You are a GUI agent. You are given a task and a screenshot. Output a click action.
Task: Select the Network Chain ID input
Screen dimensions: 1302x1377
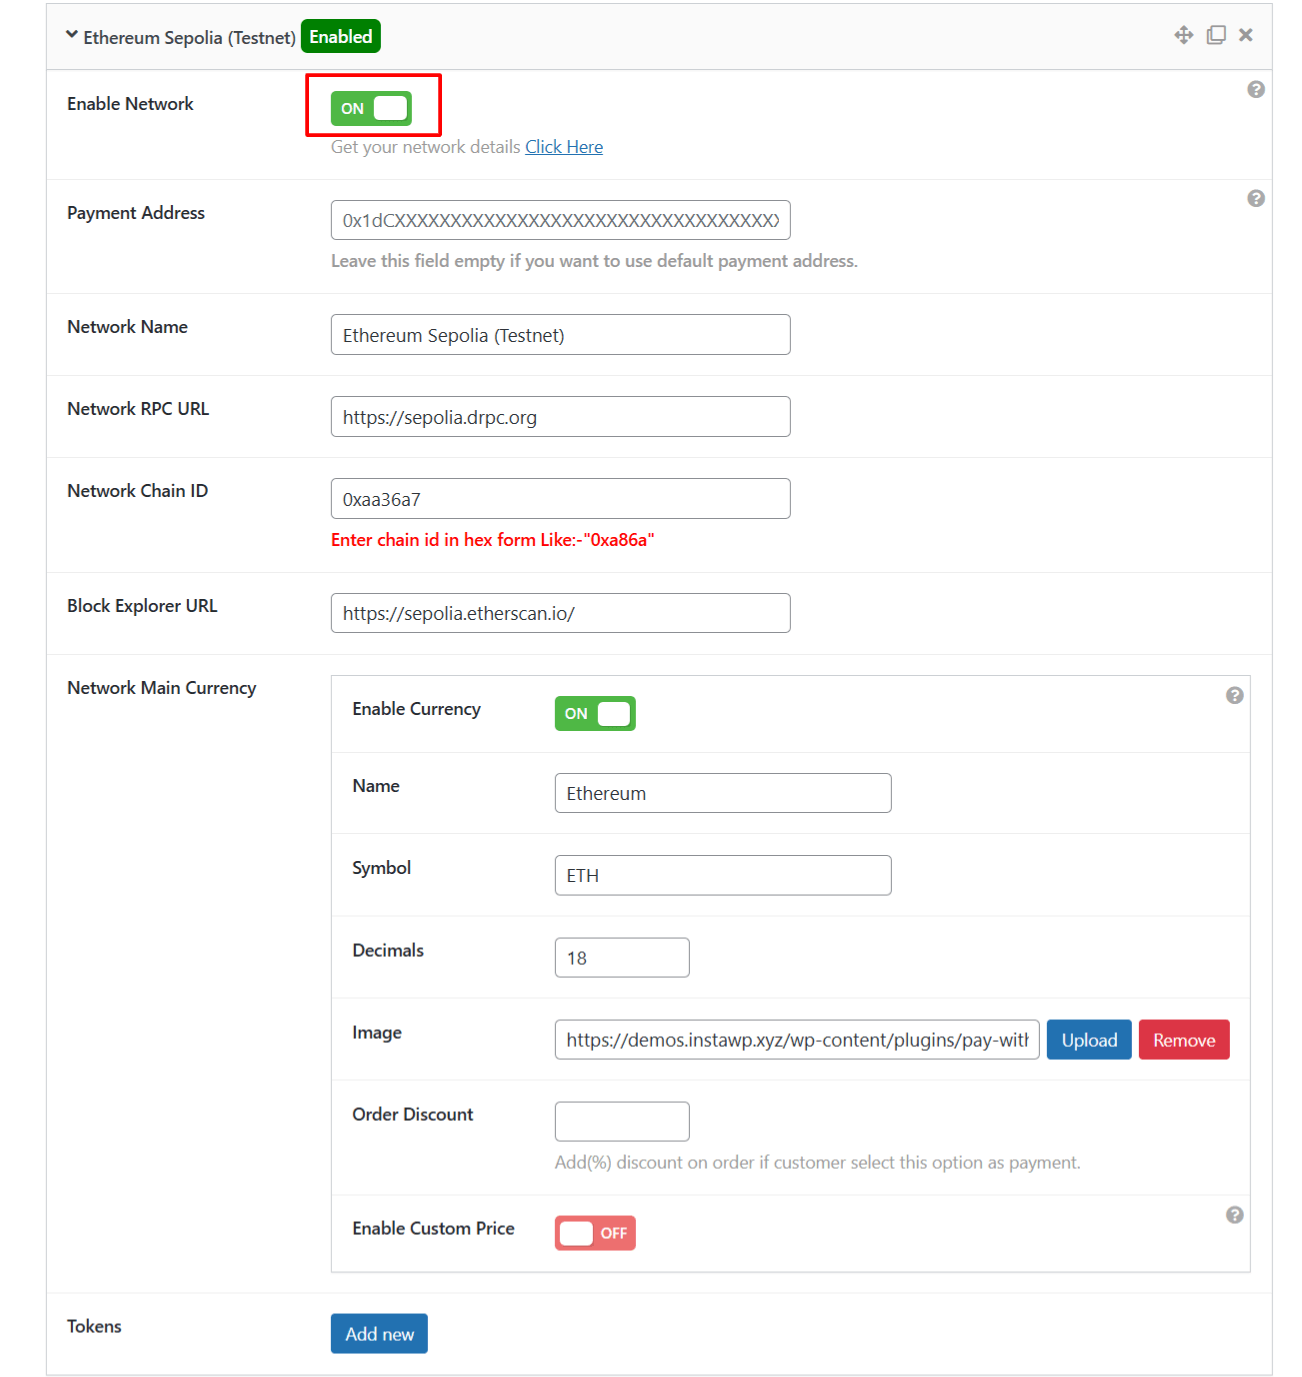[560, 499]
